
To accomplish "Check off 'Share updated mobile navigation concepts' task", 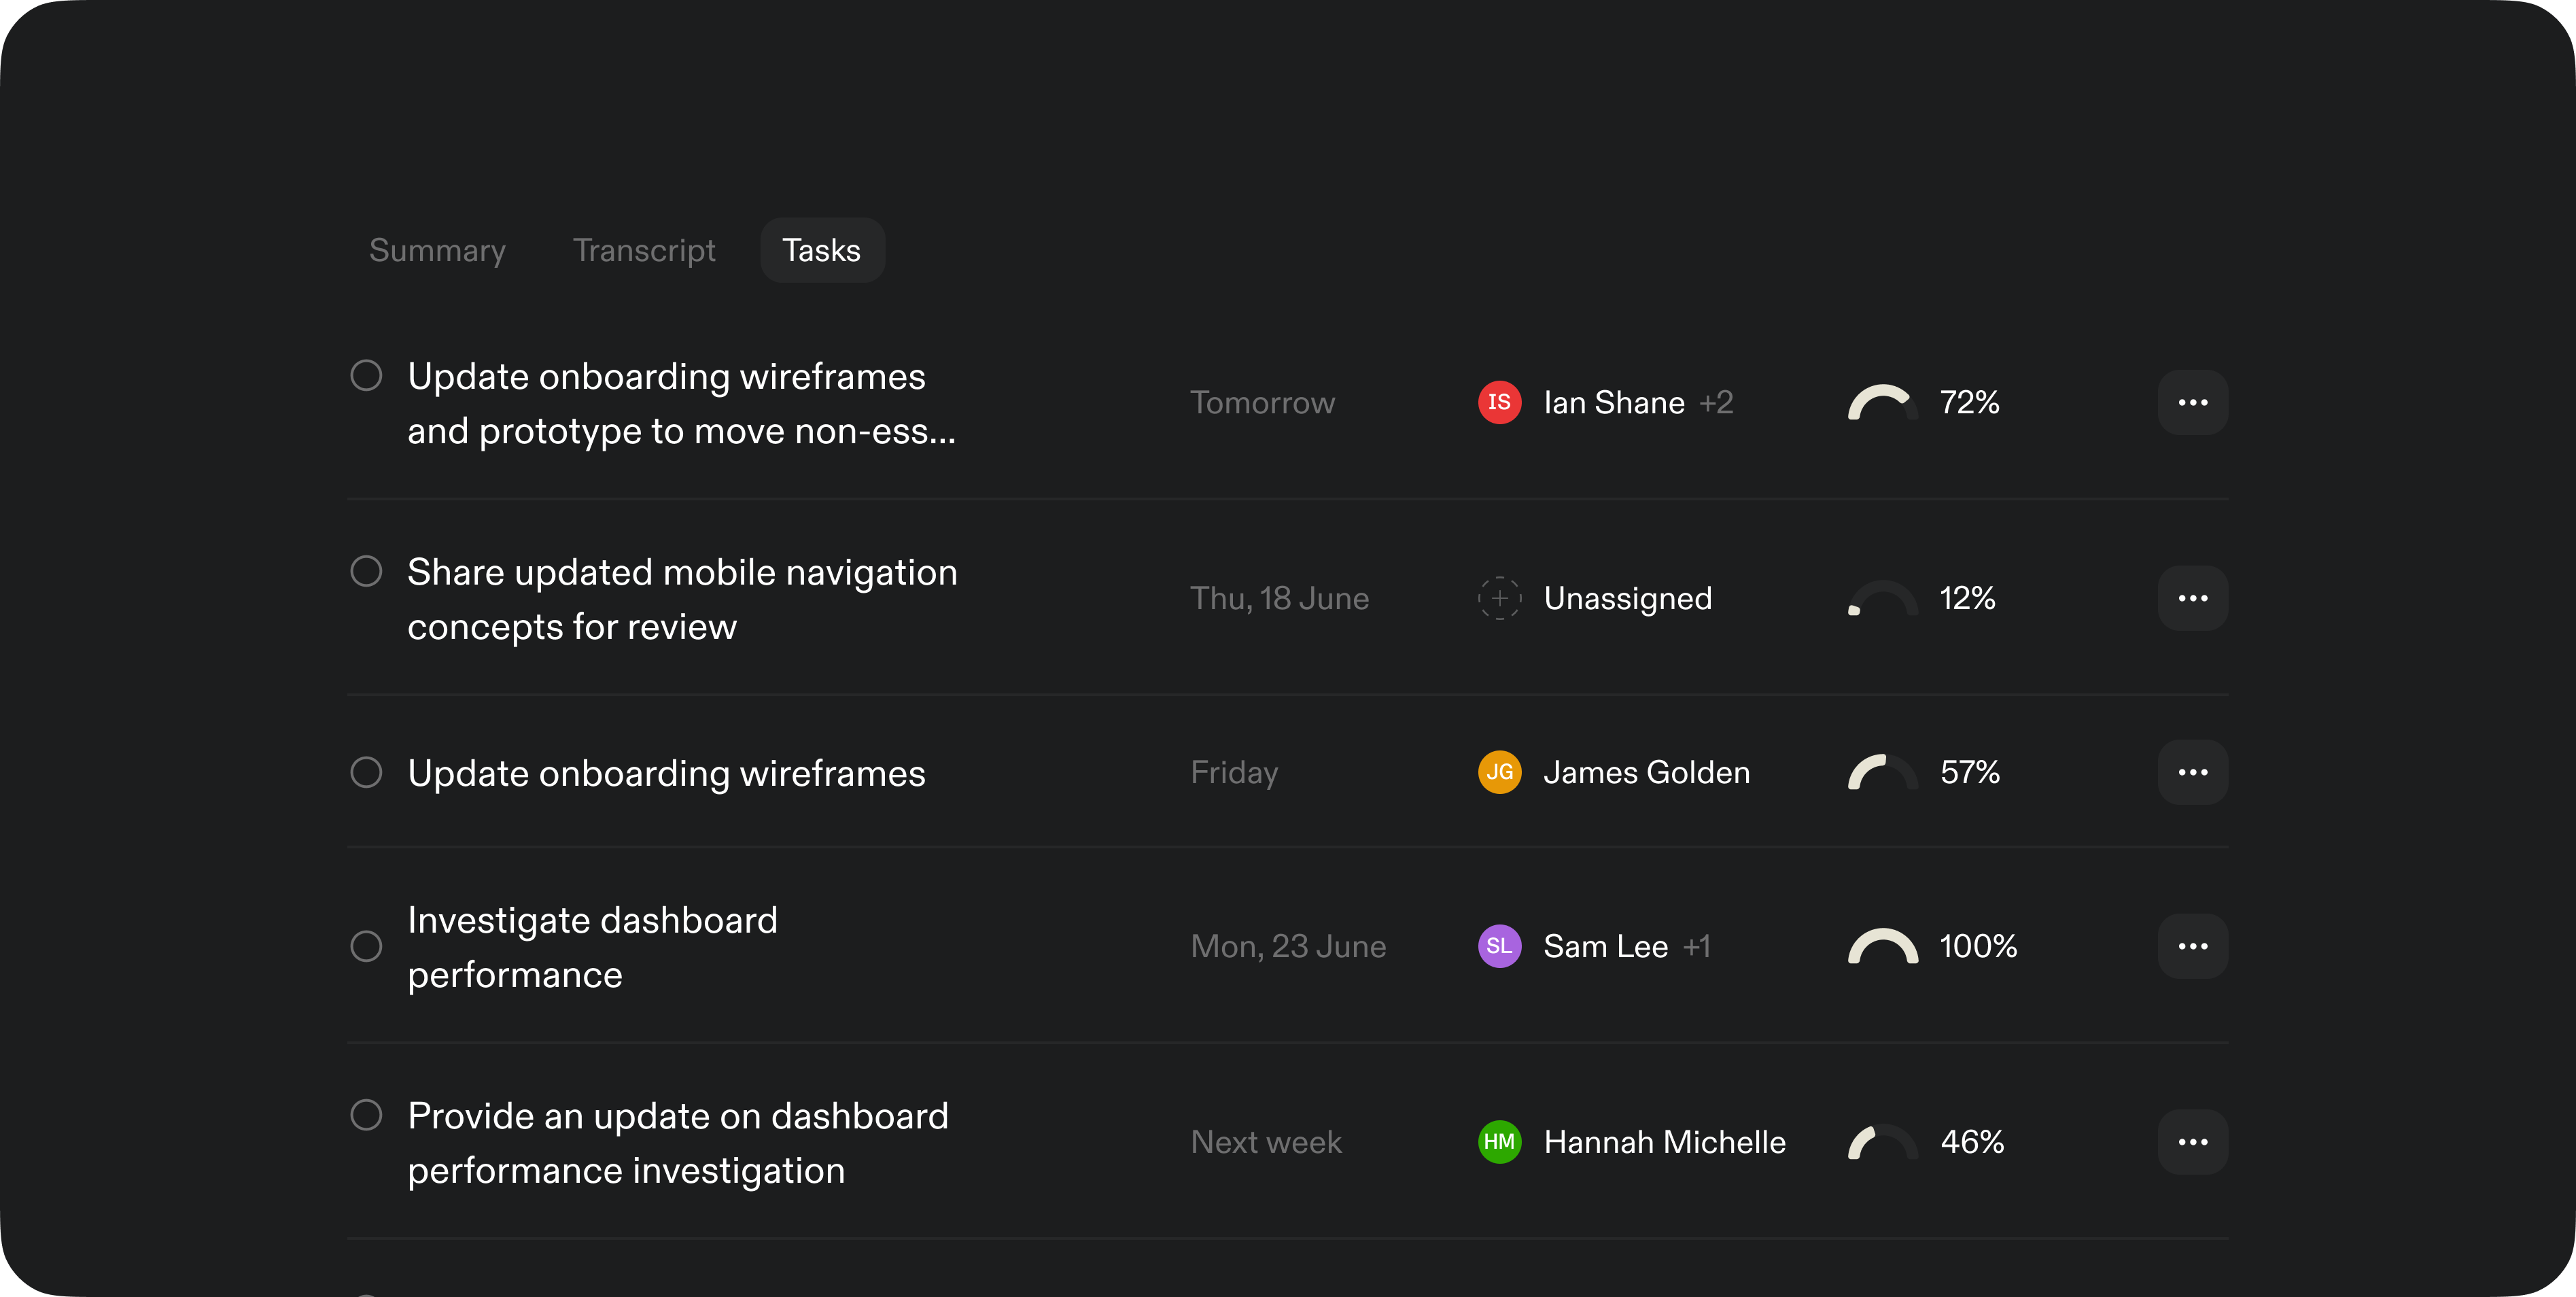I will coord(366,571).
